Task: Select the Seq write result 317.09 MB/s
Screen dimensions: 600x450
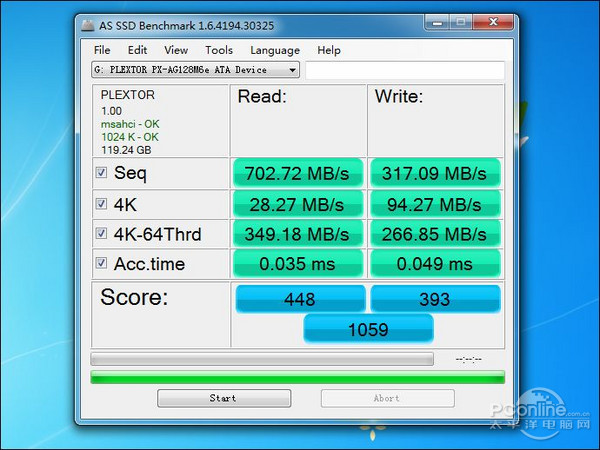Action: [x=435, y=173]
